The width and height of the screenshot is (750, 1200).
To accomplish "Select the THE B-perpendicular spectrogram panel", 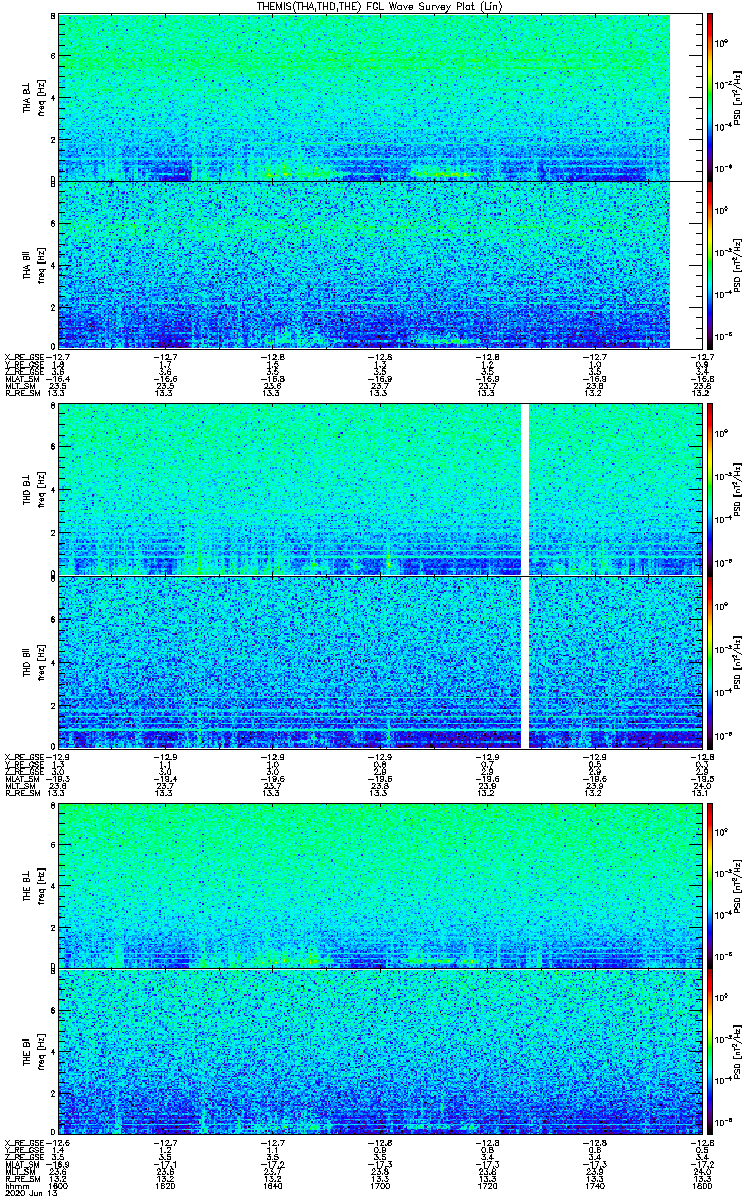I will pyautogui.click(x=378, y=884).
